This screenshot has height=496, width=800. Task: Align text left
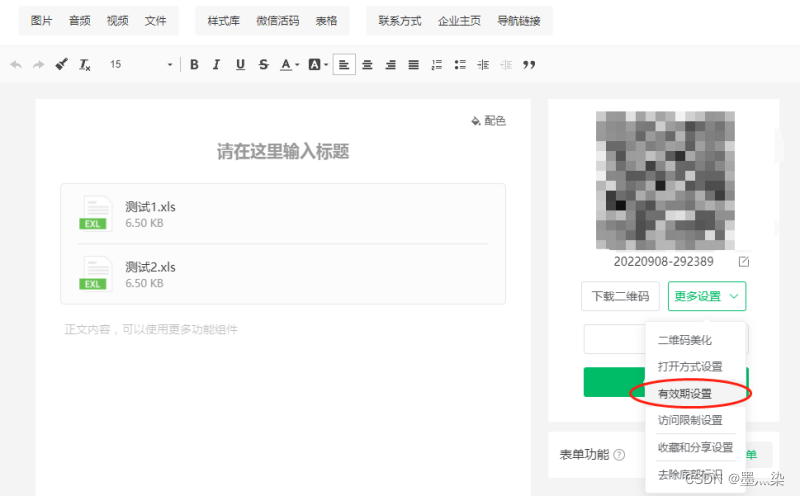(x=344, y=65)
